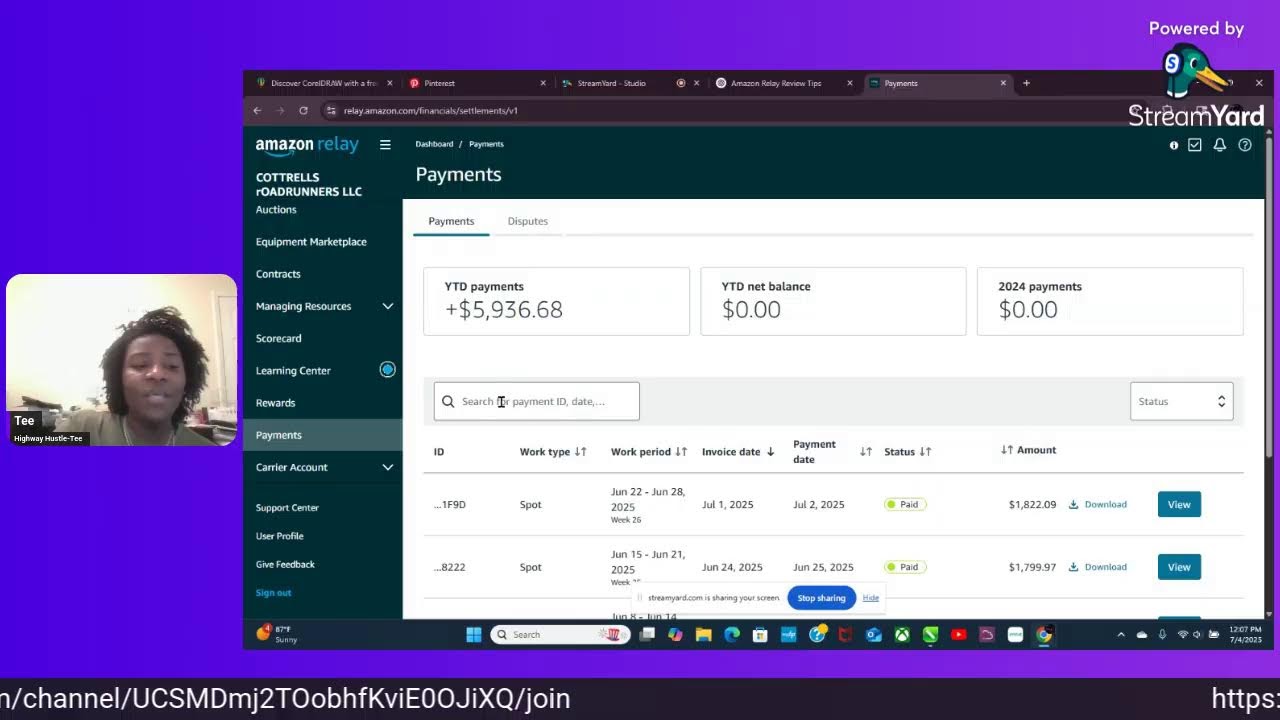This screenshot has height=720, width=1280.
Task: Open the Windows Start menu
Action: [x=474, y=634]
